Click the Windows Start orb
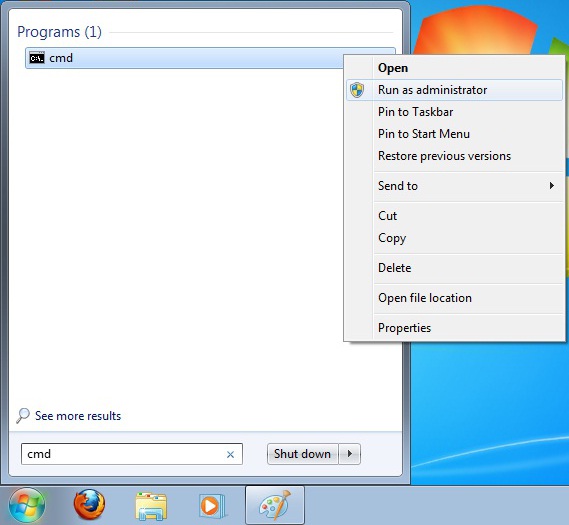The image size is (569, 525). [x=27, y=505]
